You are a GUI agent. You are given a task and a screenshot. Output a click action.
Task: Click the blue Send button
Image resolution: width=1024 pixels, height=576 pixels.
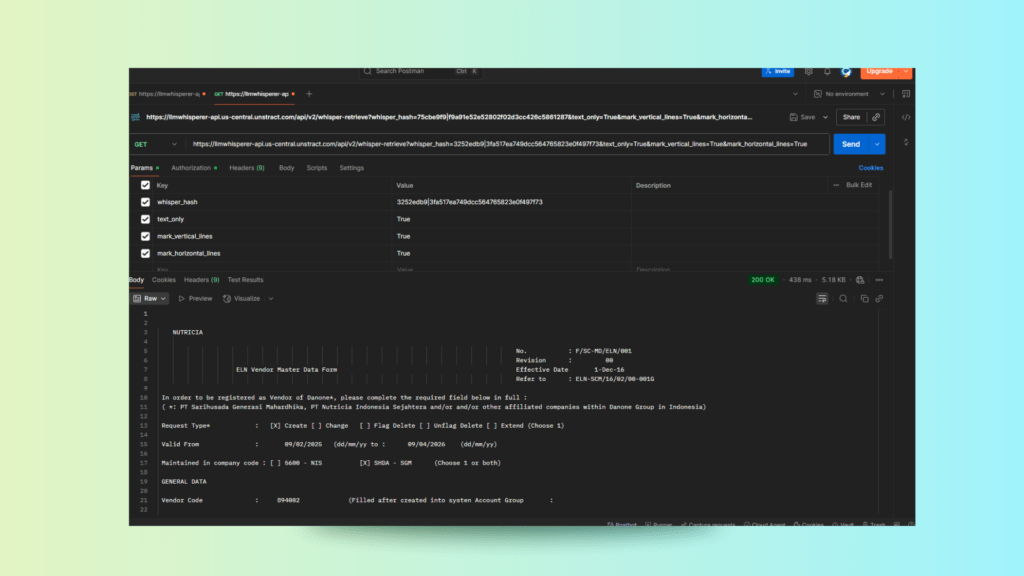(x=851, y=144)
